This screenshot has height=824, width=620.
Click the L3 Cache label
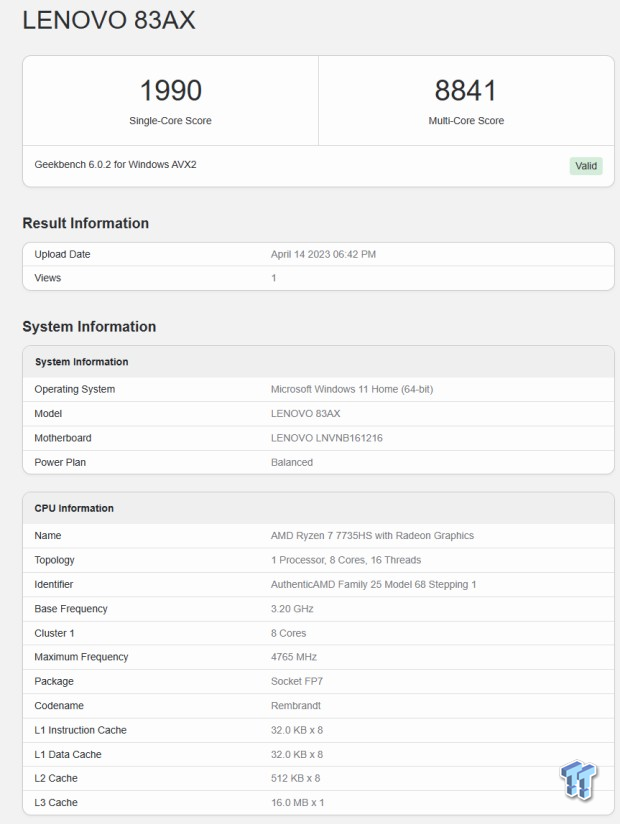(56, 803)
